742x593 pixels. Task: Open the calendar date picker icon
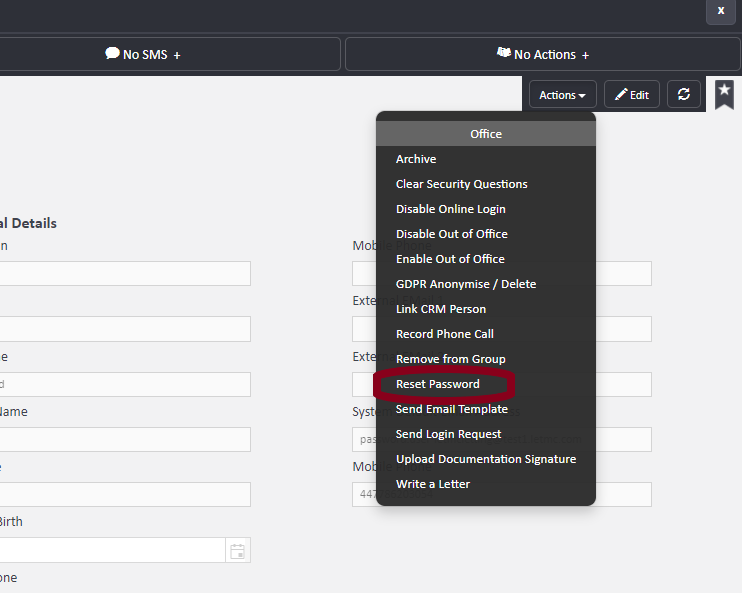coord(237,550)
